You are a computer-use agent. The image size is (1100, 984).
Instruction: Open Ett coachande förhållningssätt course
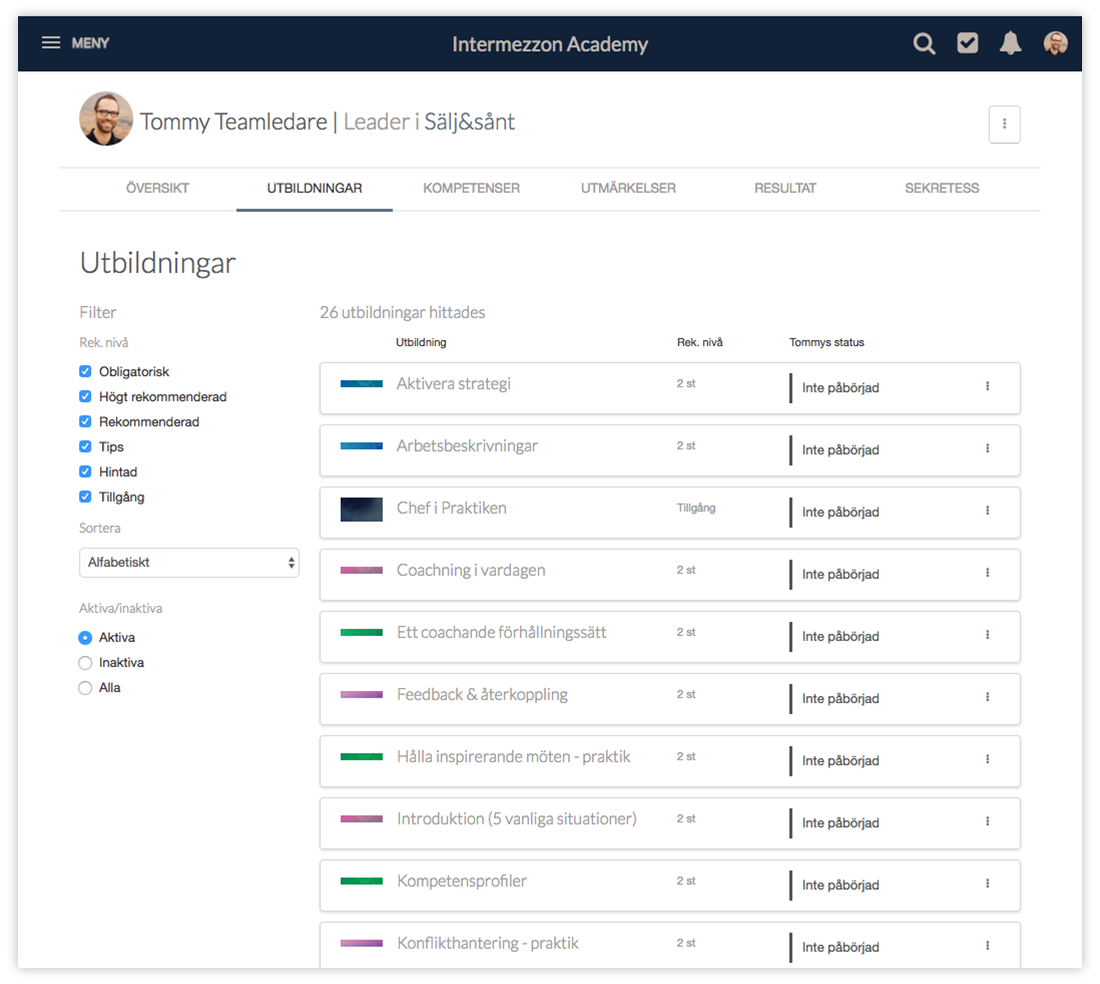pos(502,633)
